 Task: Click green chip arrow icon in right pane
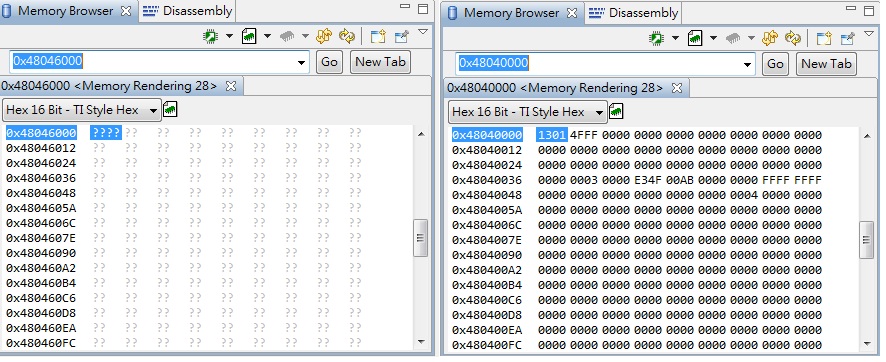[x=657, y=38]
